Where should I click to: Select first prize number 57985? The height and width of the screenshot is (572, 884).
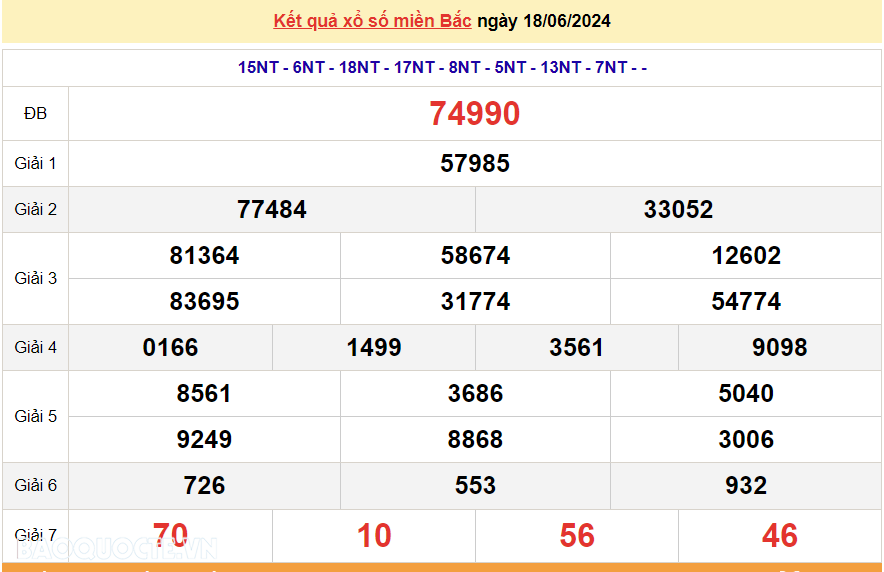click(x=475, y=163)
